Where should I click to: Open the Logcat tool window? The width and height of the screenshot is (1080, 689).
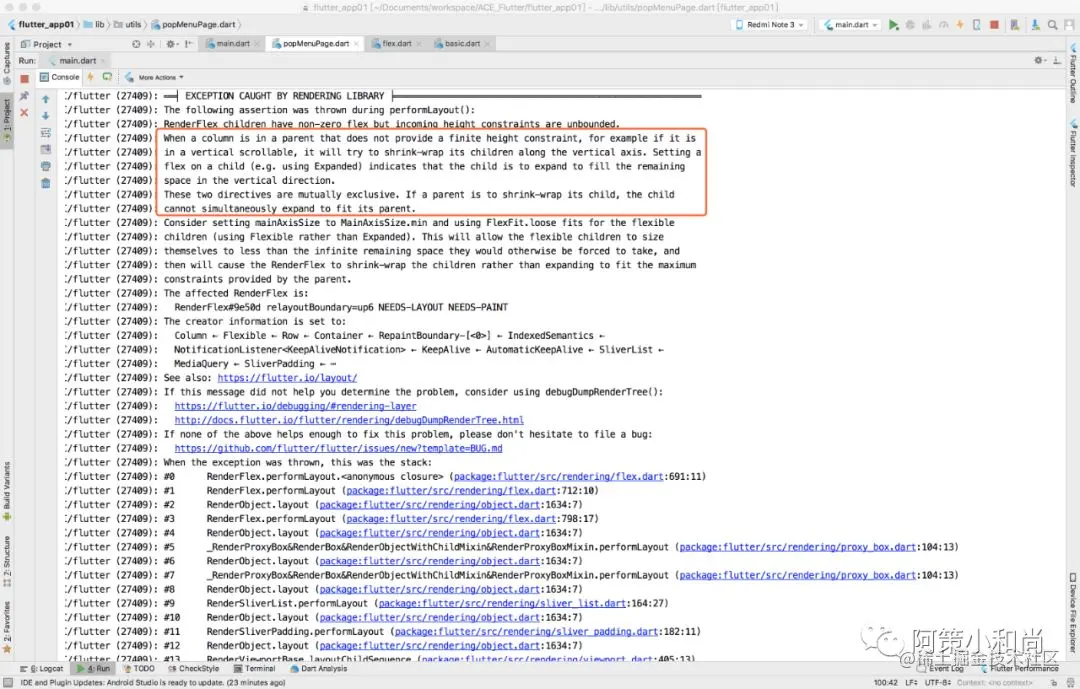click(x=42, y=668)
